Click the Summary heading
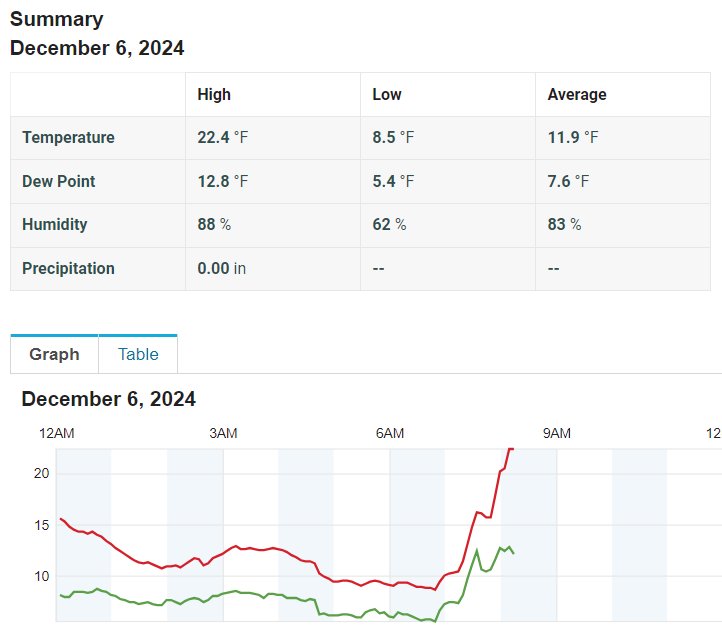Viewport: 722px width, 635px height. coord(57,19)
